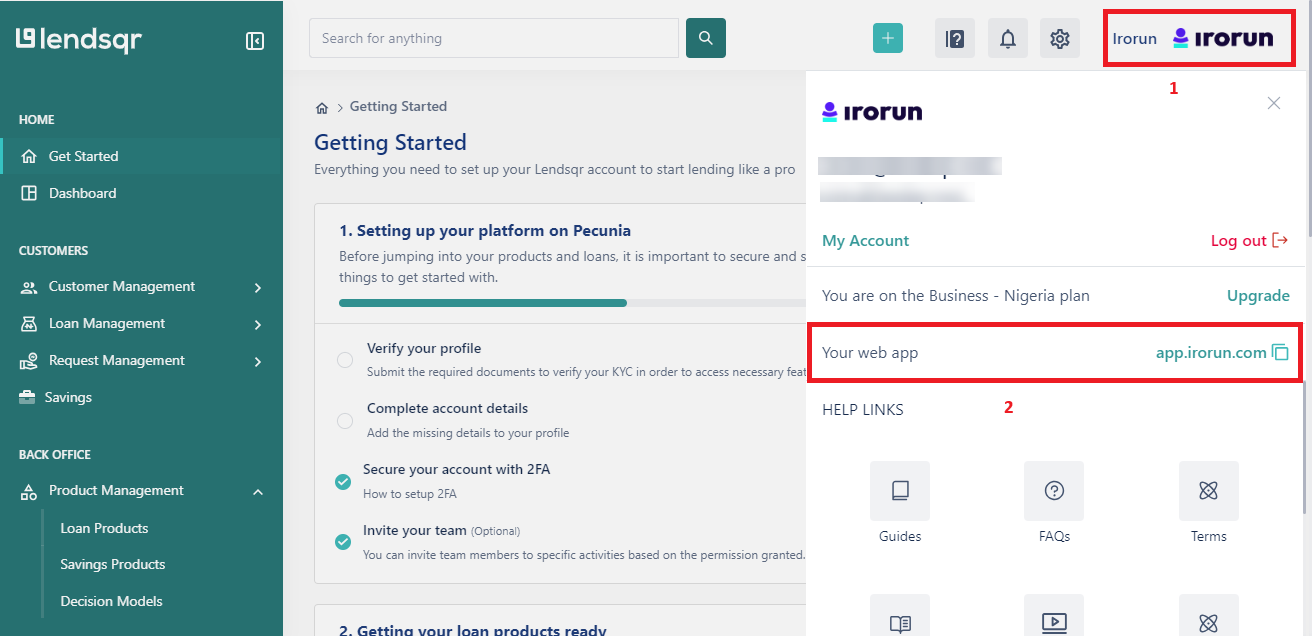Expand the Loan Management menu

tap(141, 323)
